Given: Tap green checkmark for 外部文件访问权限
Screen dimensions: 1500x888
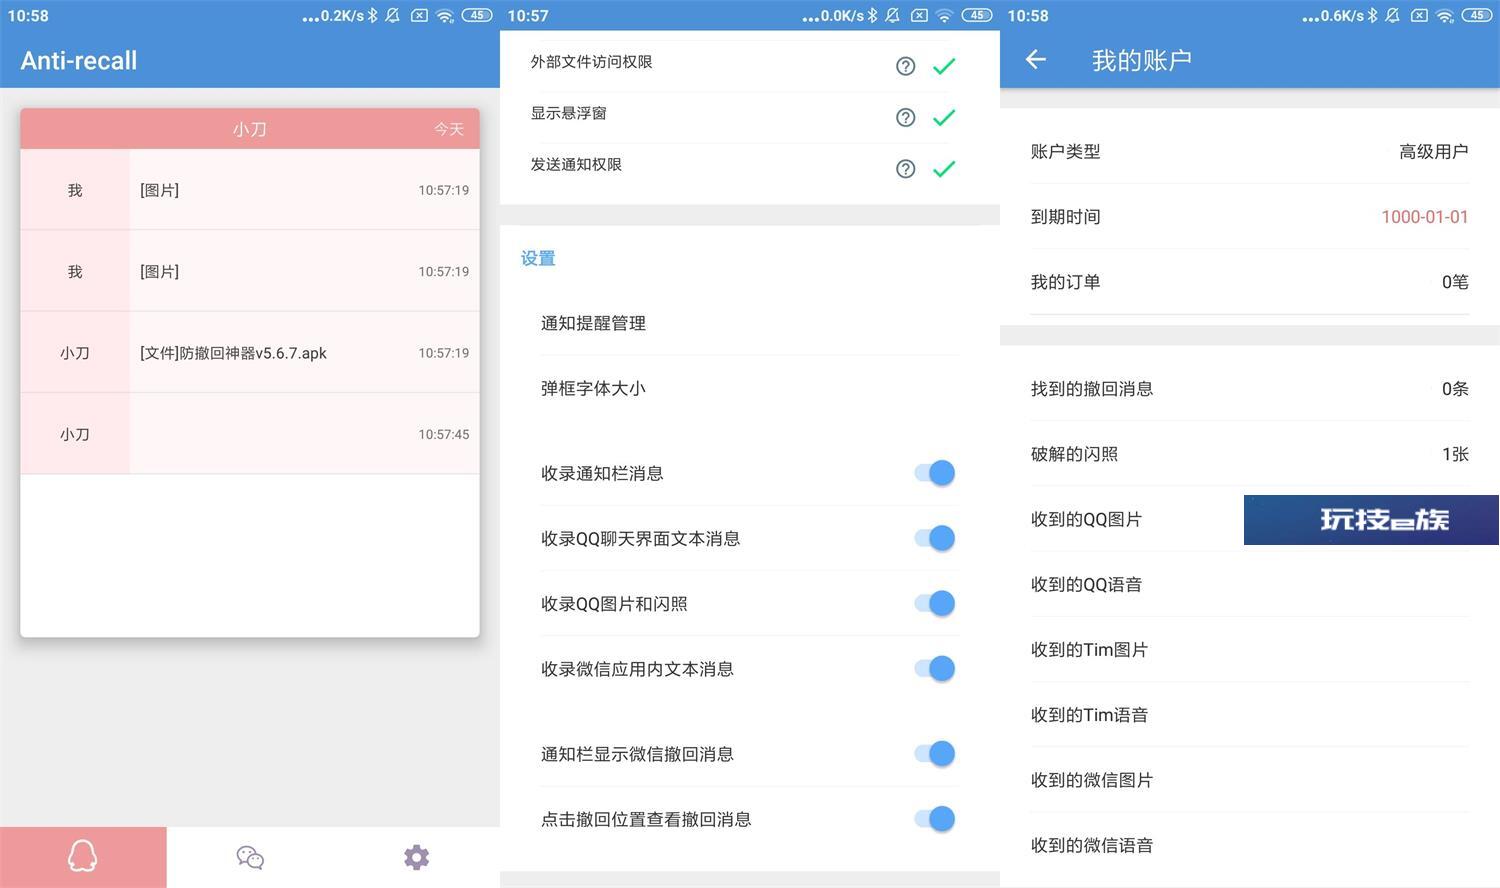Looking at the screenshot, I should 943,66.
